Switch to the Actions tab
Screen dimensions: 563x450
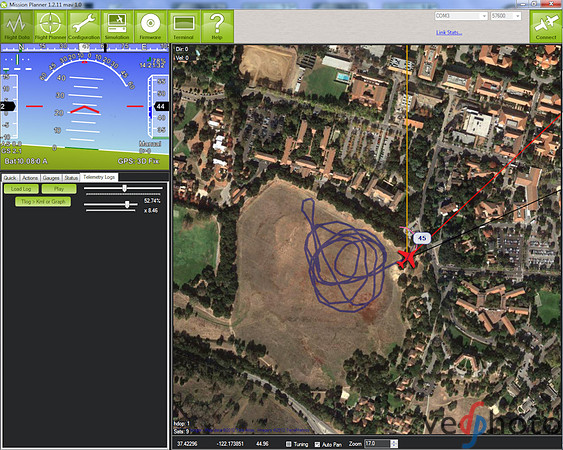30,178
